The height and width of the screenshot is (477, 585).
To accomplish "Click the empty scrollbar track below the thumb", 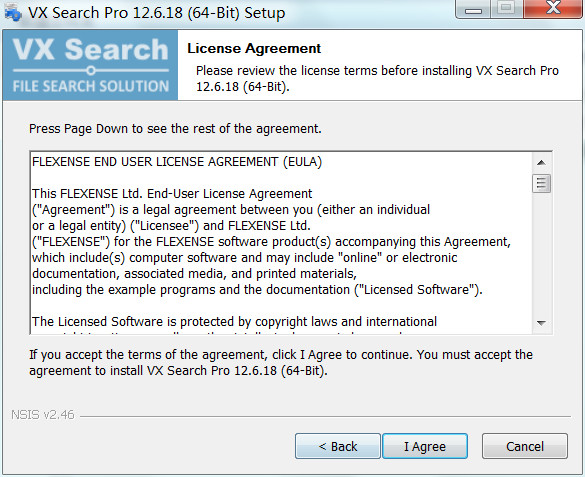I will (x=541, y=254).
